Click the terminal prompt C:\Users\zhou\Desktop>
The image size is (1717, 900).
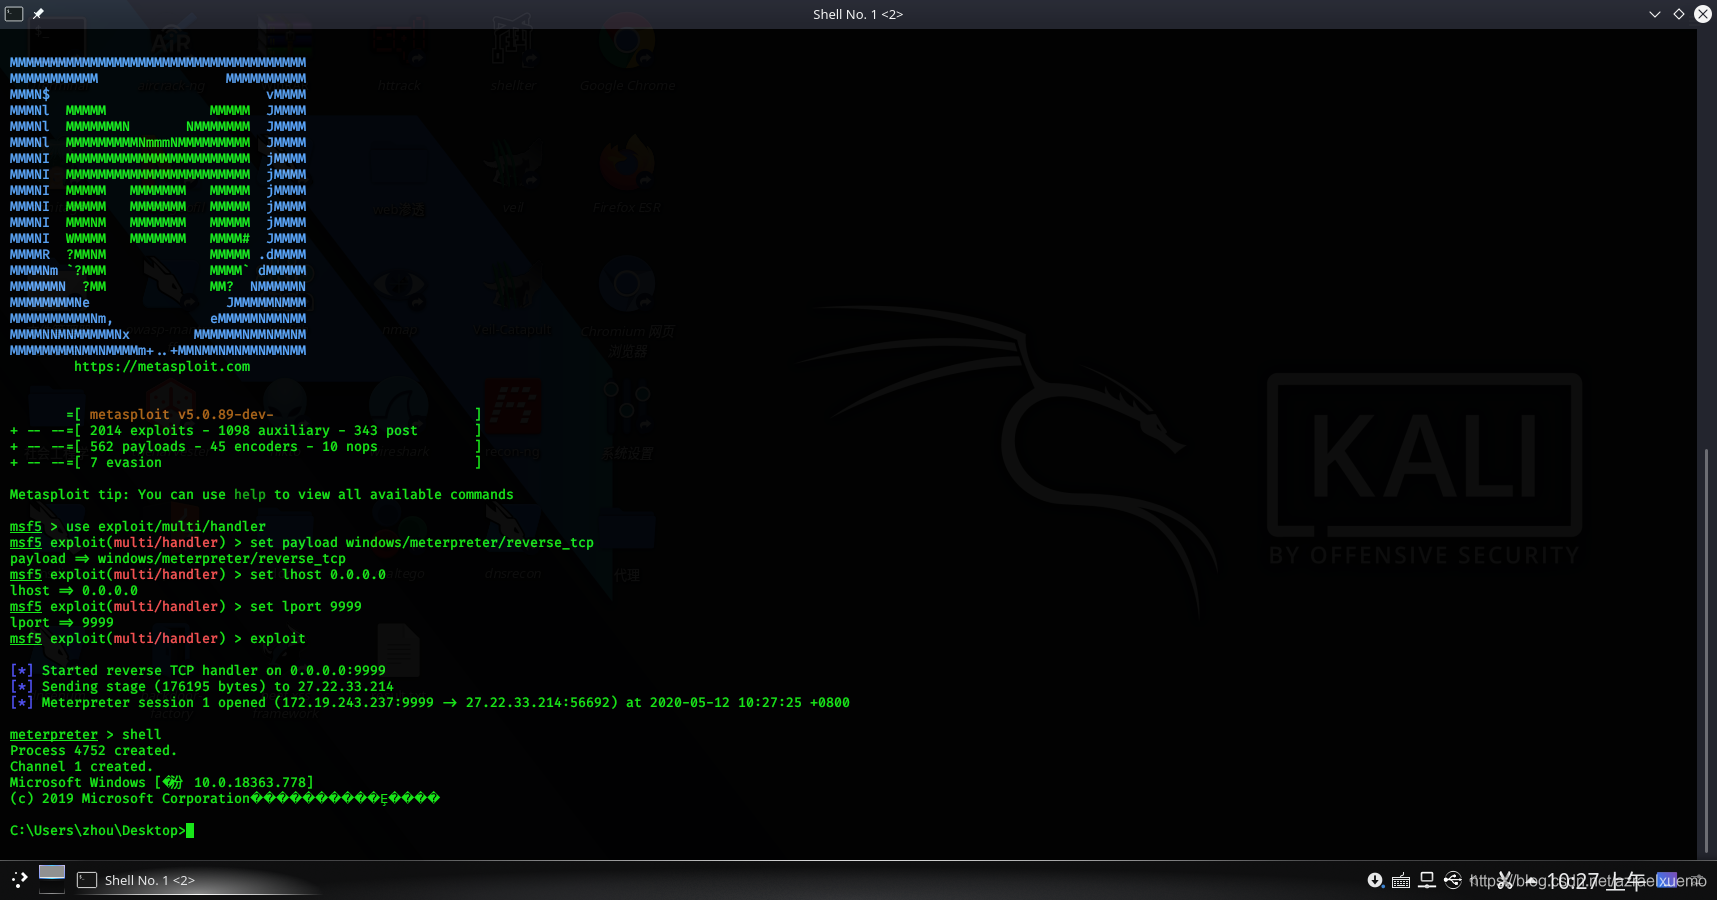tap(98, 831)
